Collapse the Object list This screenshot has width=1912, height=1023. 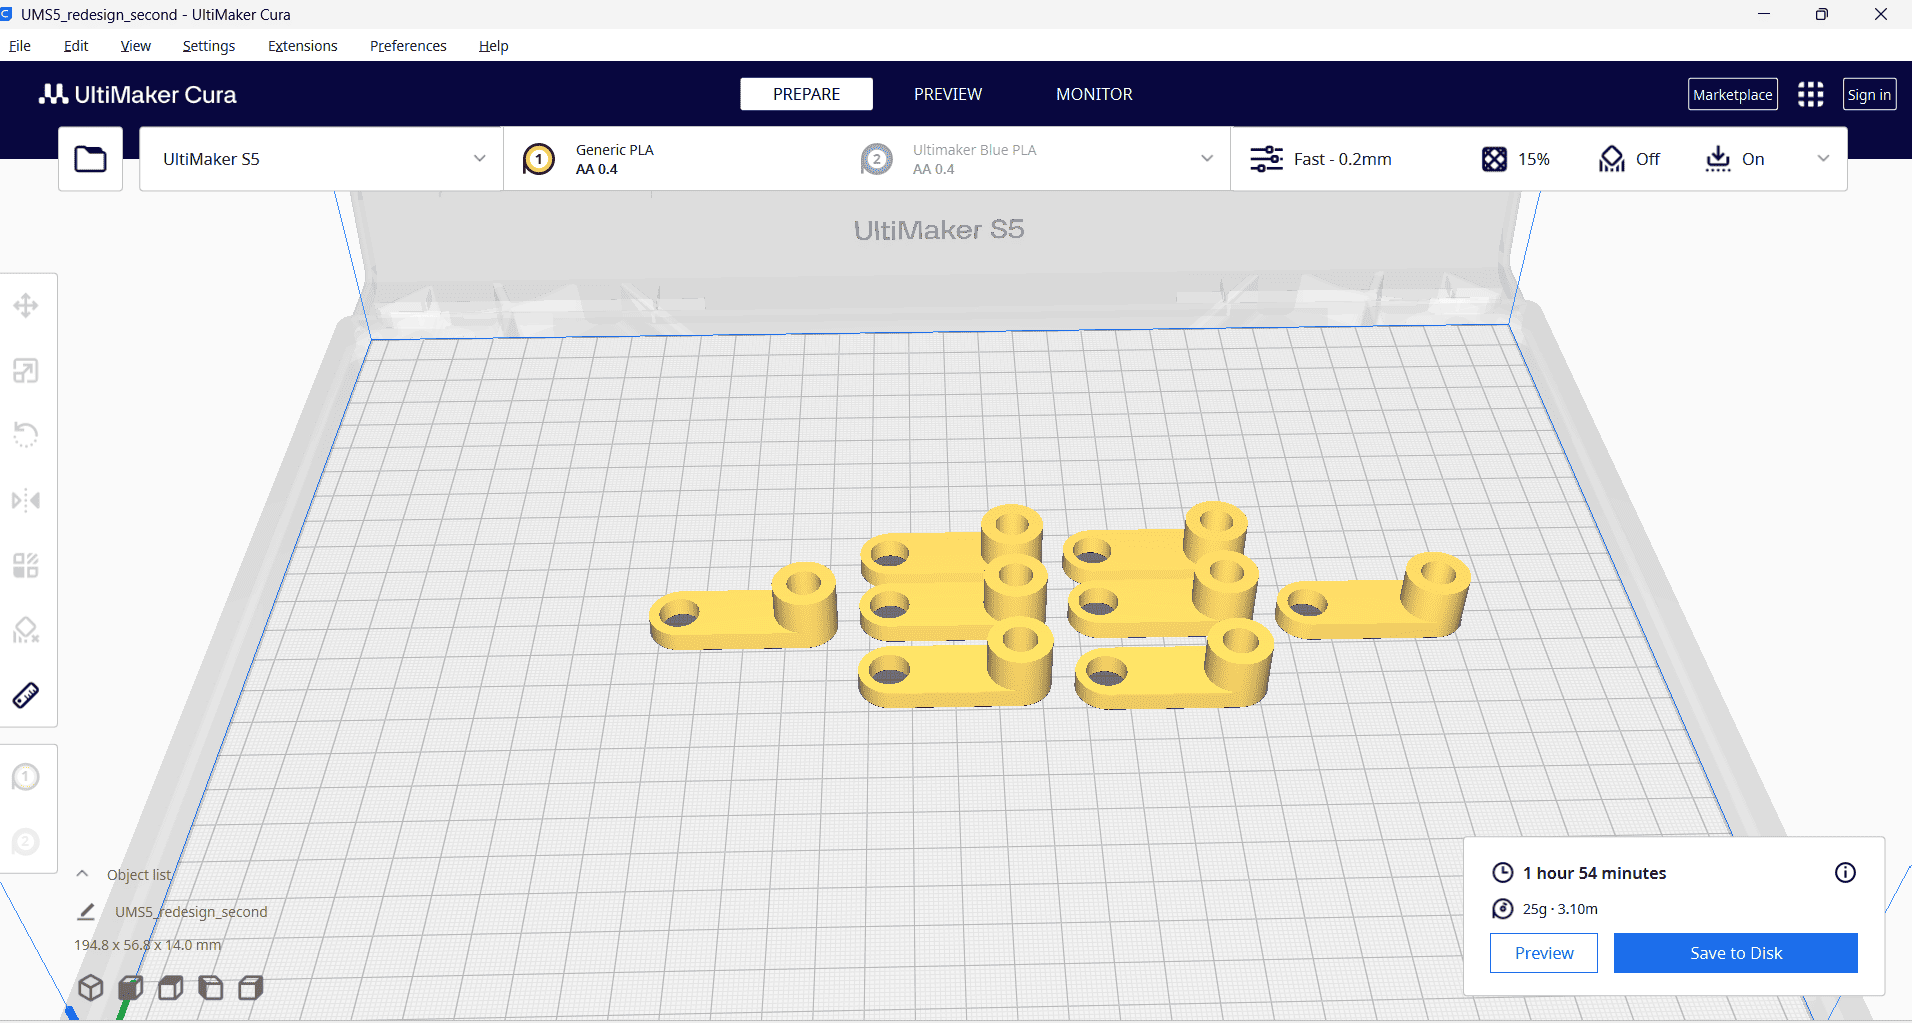pos(83,874)
